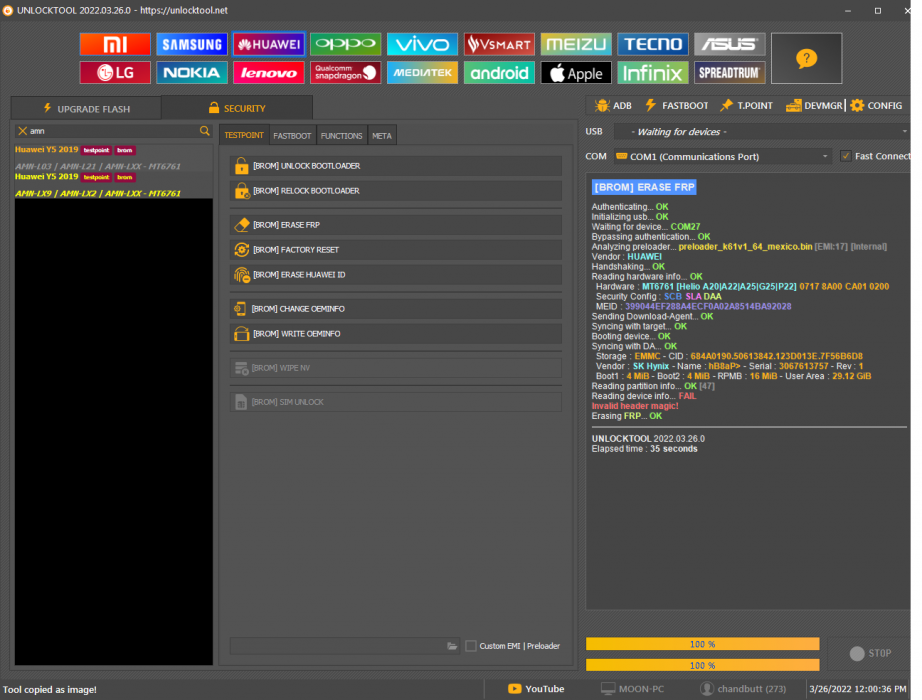Clear the model search with X icon
This screenshot has width=922, height=700.
coord(22,131)
